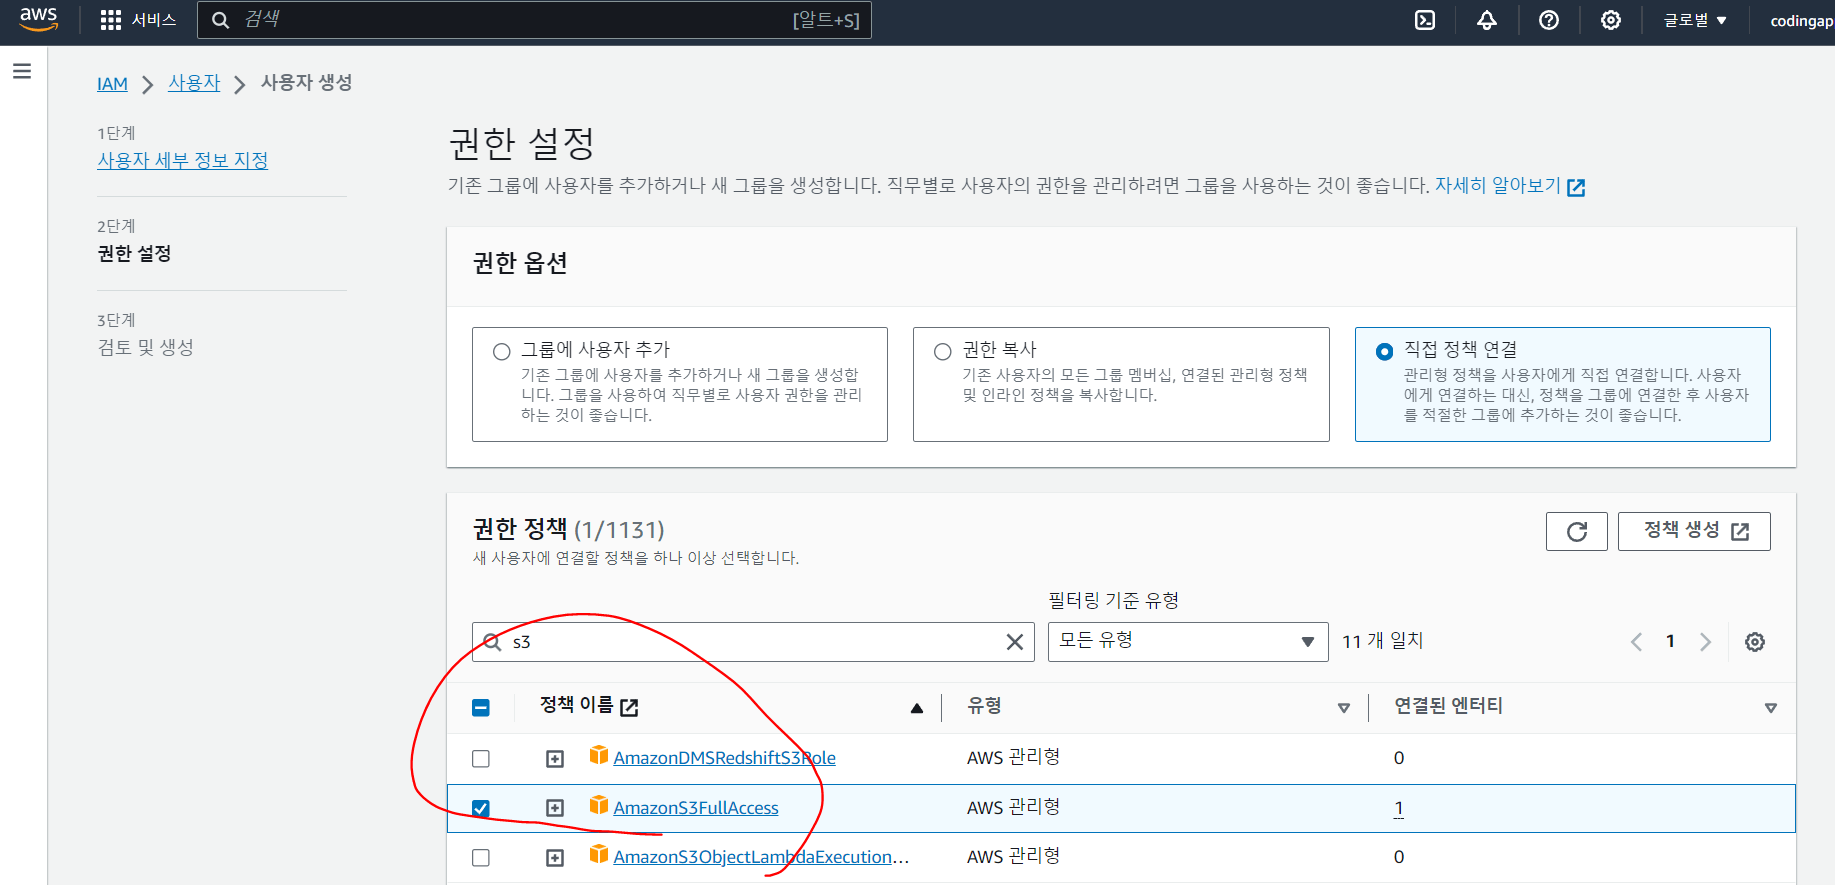
Task: Uncheck the AmazonS3FullAccess checkbox
Action: coord(481,808)
